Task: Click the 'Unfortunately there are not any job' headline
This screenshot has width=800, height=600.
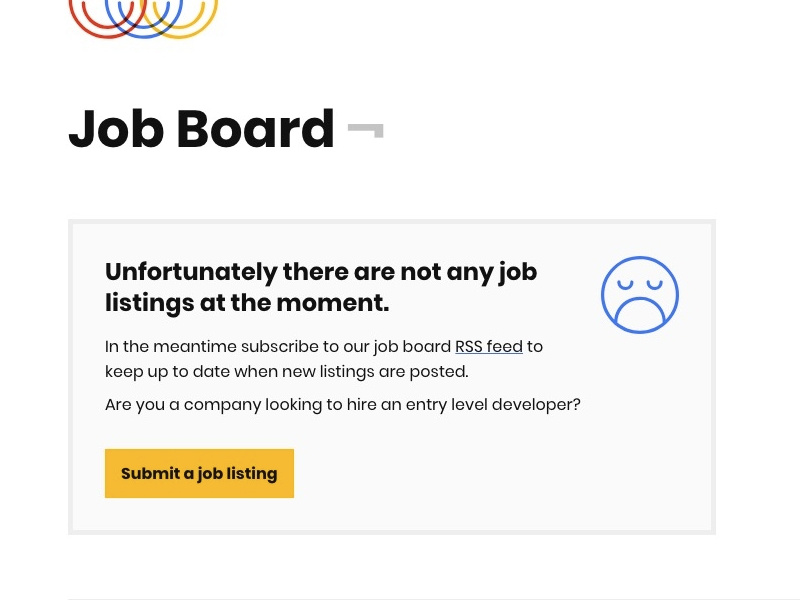Action: (321, 272)
